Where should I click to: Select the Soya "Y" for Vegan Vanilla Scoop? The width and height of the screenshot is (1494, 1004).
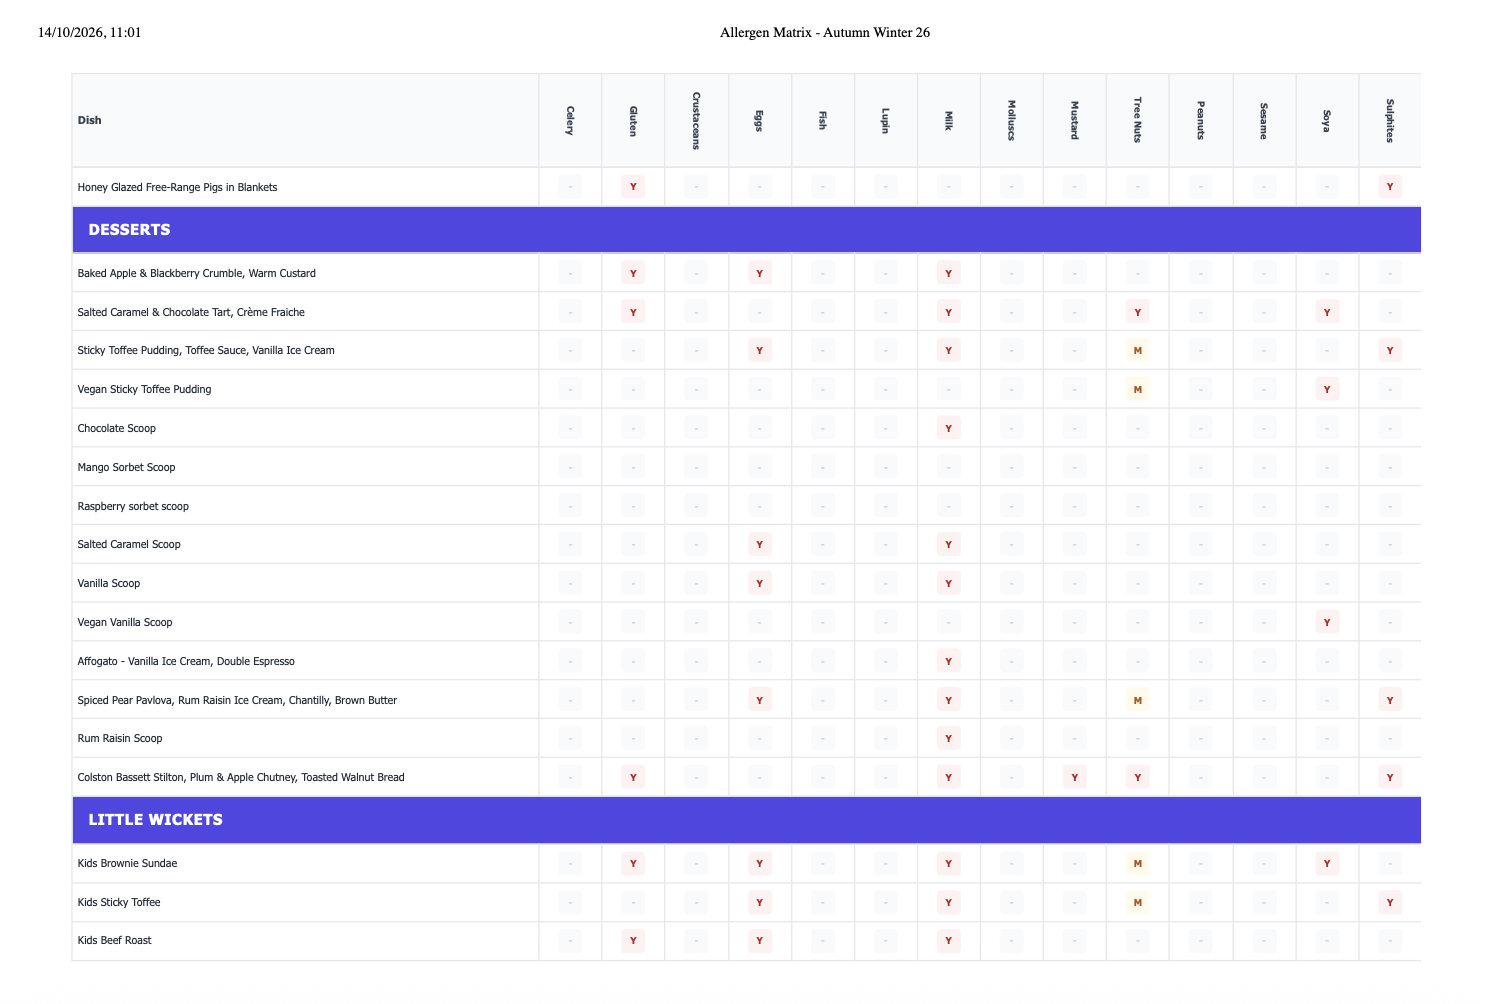[x=1327, y=622]
